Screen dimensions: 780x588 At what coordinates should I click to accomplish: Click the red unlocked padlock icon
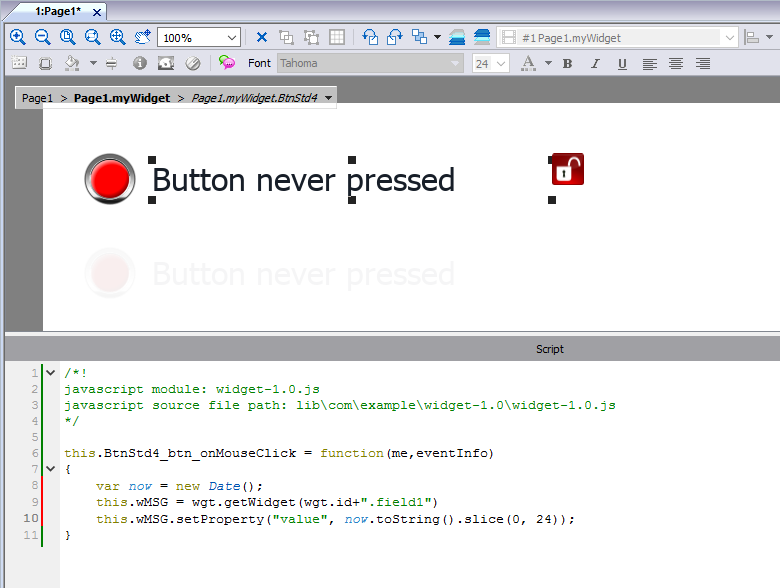567,169
